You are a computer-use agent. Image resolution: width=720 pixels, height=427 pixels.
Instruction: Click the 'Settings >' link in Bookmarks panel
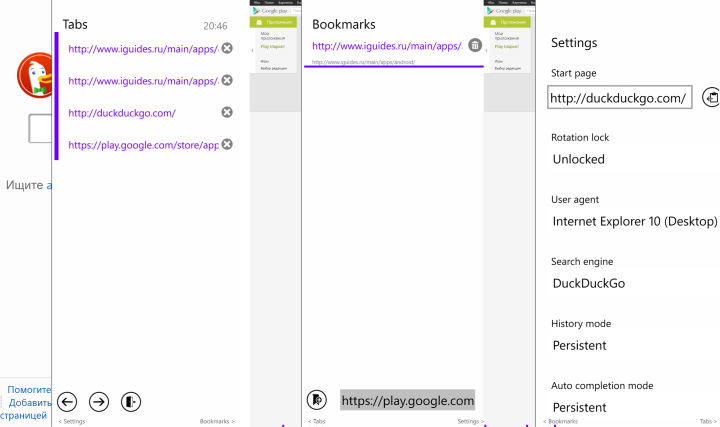click(471, 421)
